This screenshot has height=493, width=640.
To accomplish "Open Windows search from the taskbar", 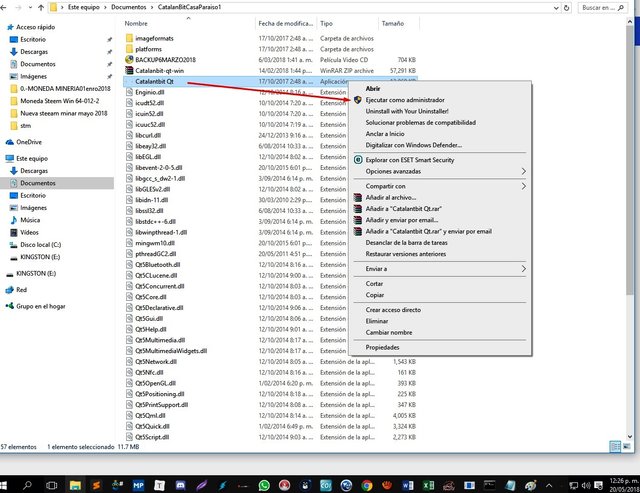I will (x=27, y=485).
